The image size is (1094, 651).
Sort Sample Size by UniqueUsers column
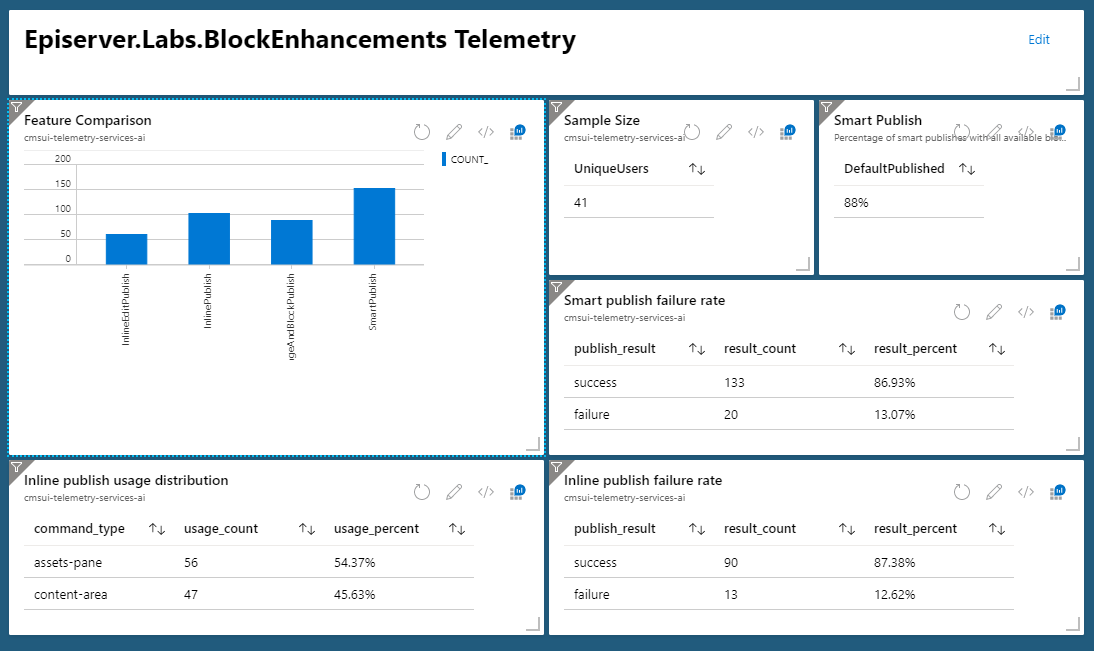698,169
